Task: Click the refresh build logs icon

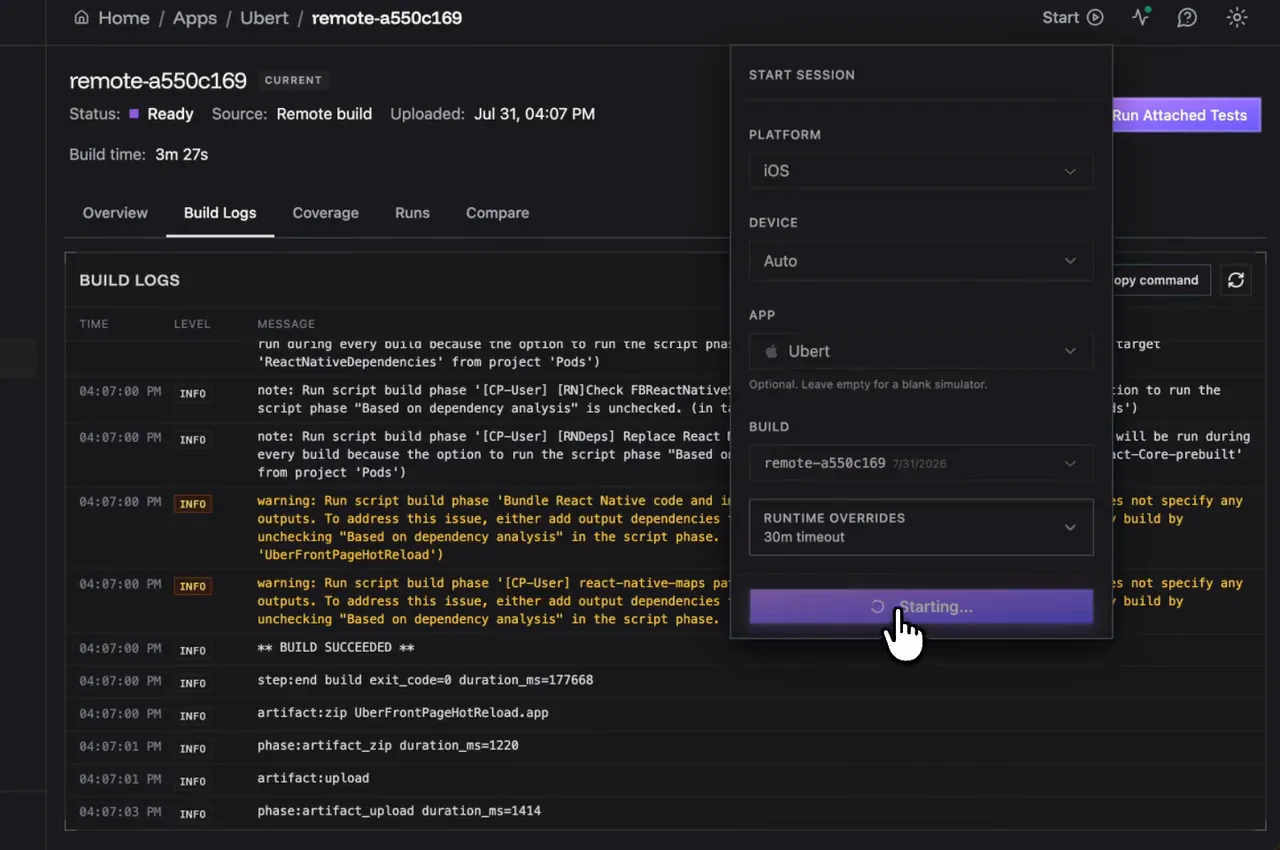Action: click(1236, 280)
